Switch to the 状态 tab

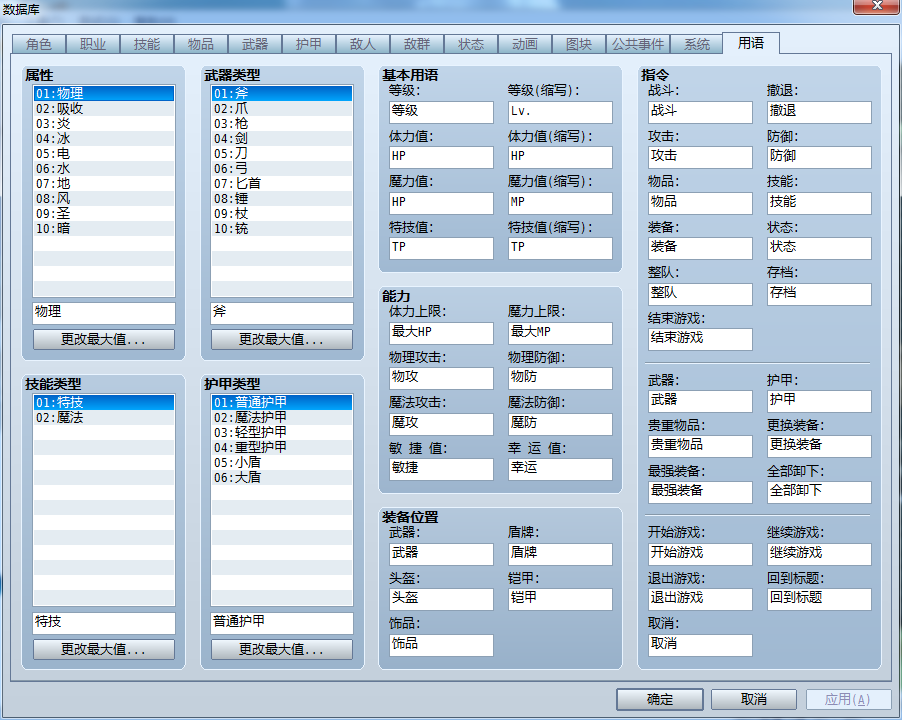tap(471, 44)
